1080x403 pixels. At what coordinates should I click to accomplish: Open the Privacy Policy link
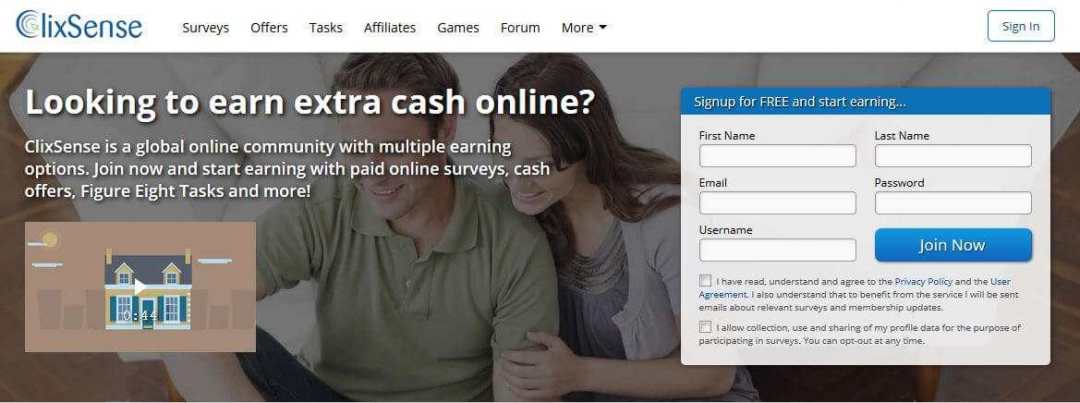coord(923,281)
